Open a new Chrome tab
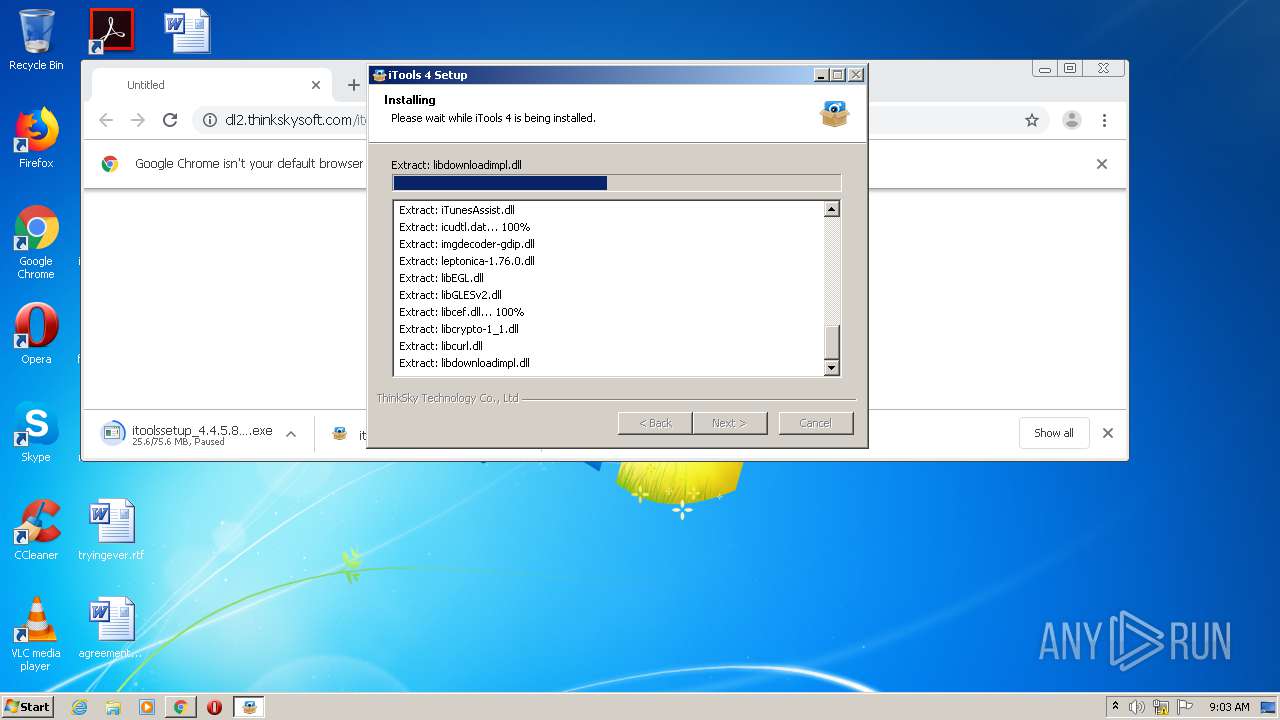The width and height of the screenshot is (1280, 720). click(353, 85)
